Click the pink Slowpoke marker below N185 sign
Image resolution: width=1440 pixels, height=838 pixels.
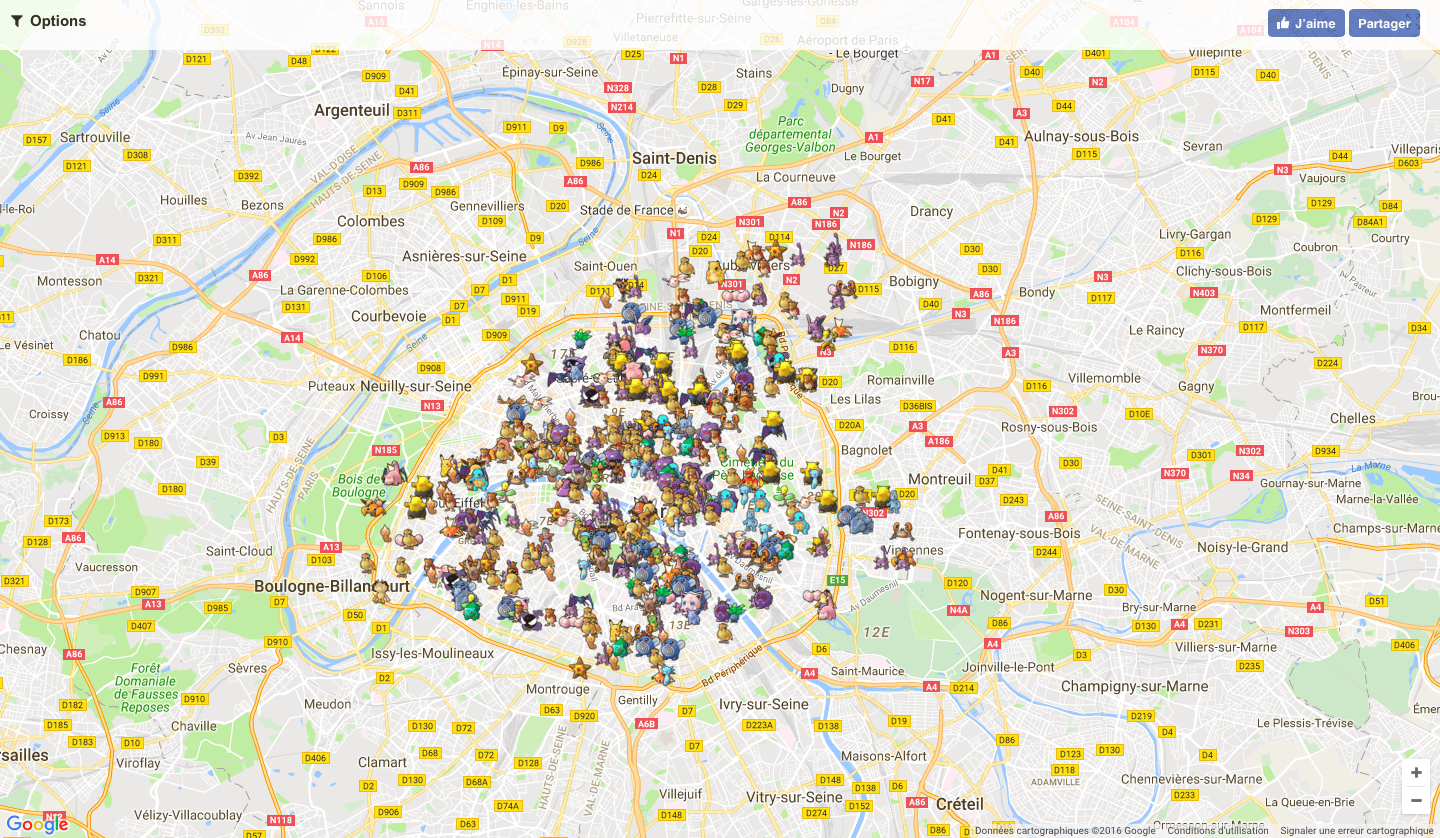pyautogui.click(x=393, y=473)
